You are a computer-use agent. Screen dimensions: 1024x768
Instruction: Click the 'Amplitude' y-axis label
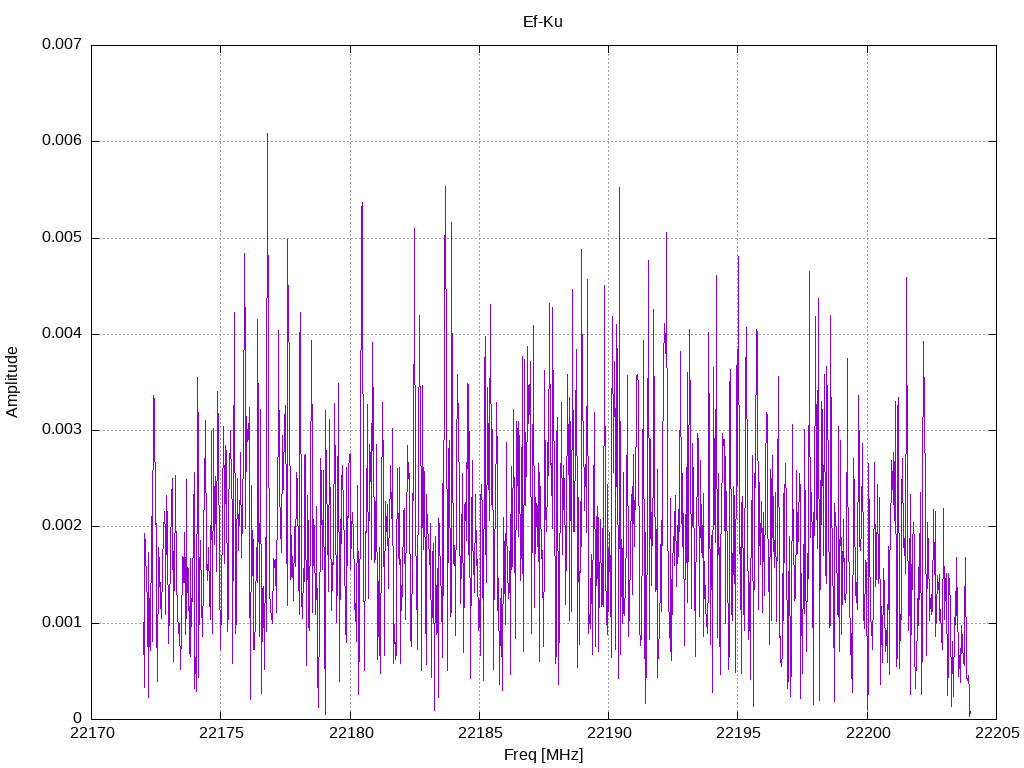pos(12,382)
